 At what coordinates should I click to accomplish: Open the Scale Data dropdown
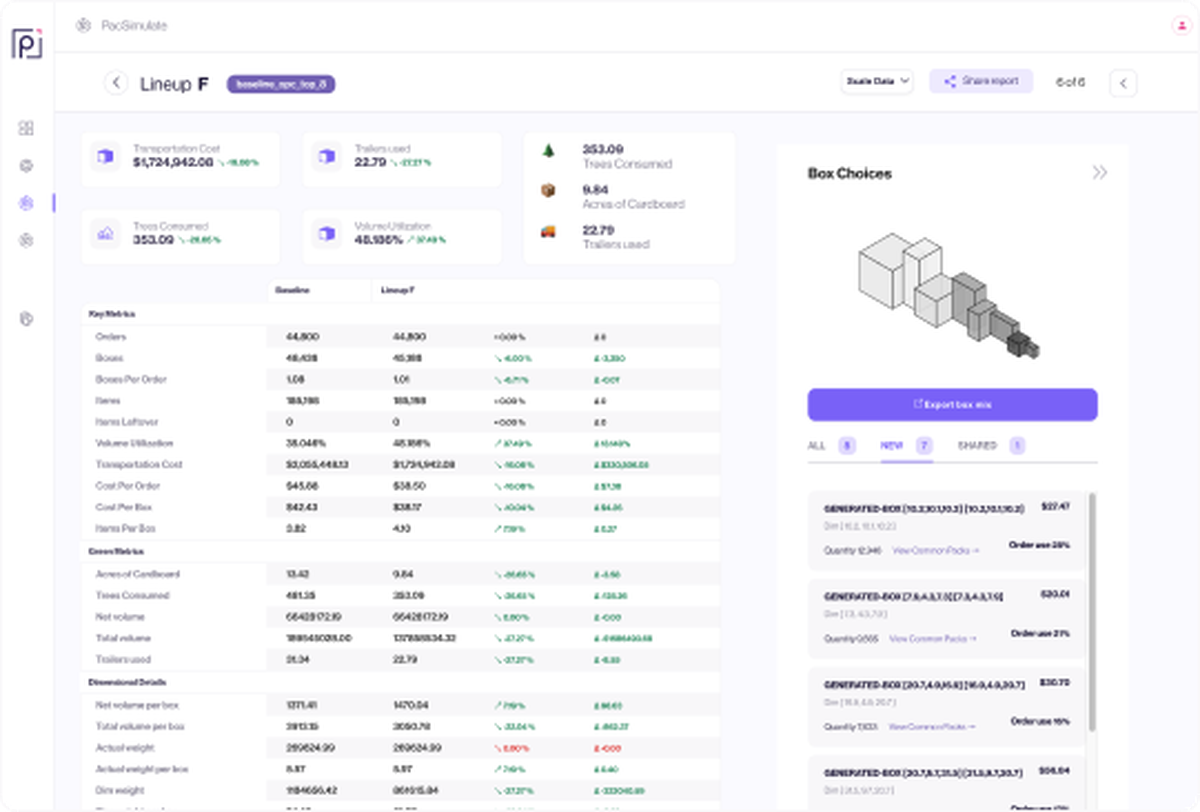coord(878,82)
